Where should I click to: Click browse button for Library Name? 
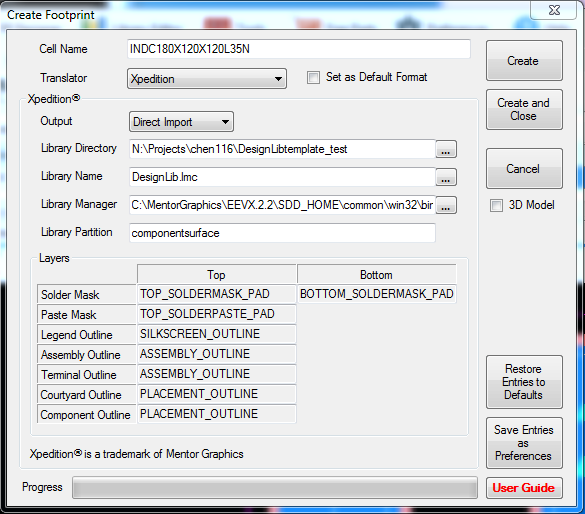[446, 177]
